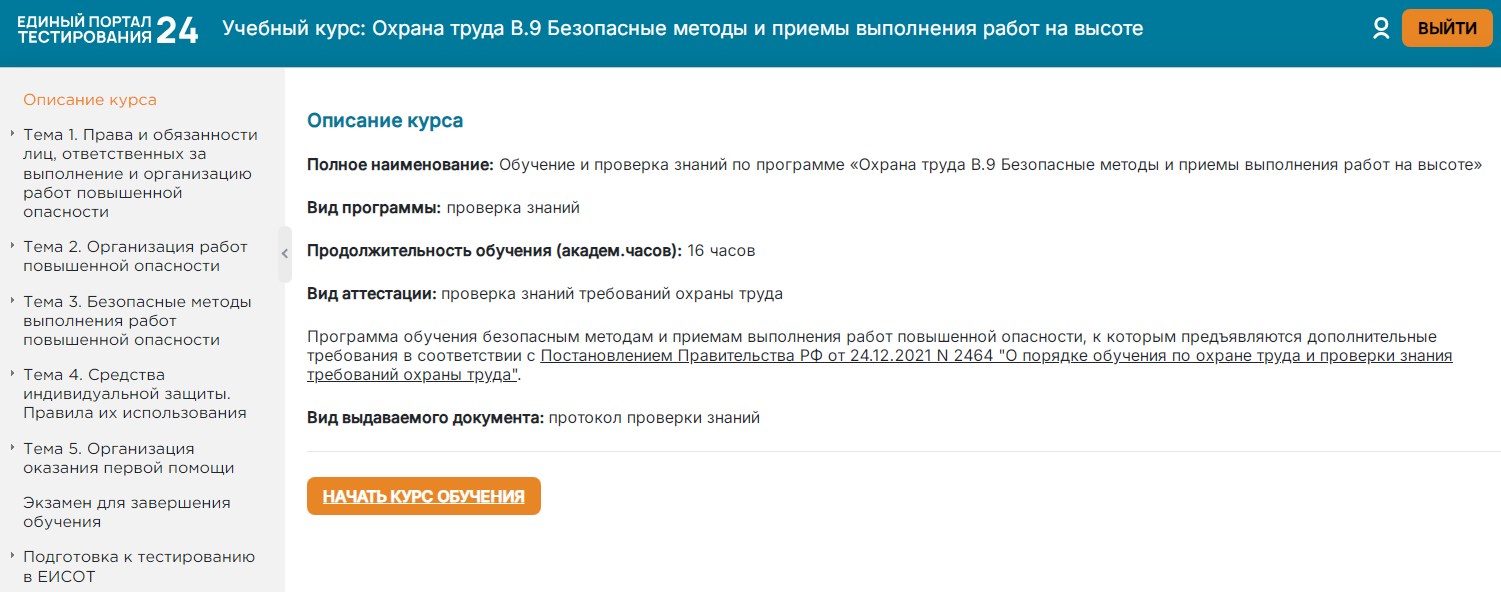Expand the Подготовка к тестированию arrow
Screen dimensions: 1501x592
click(x=12, y=555)
